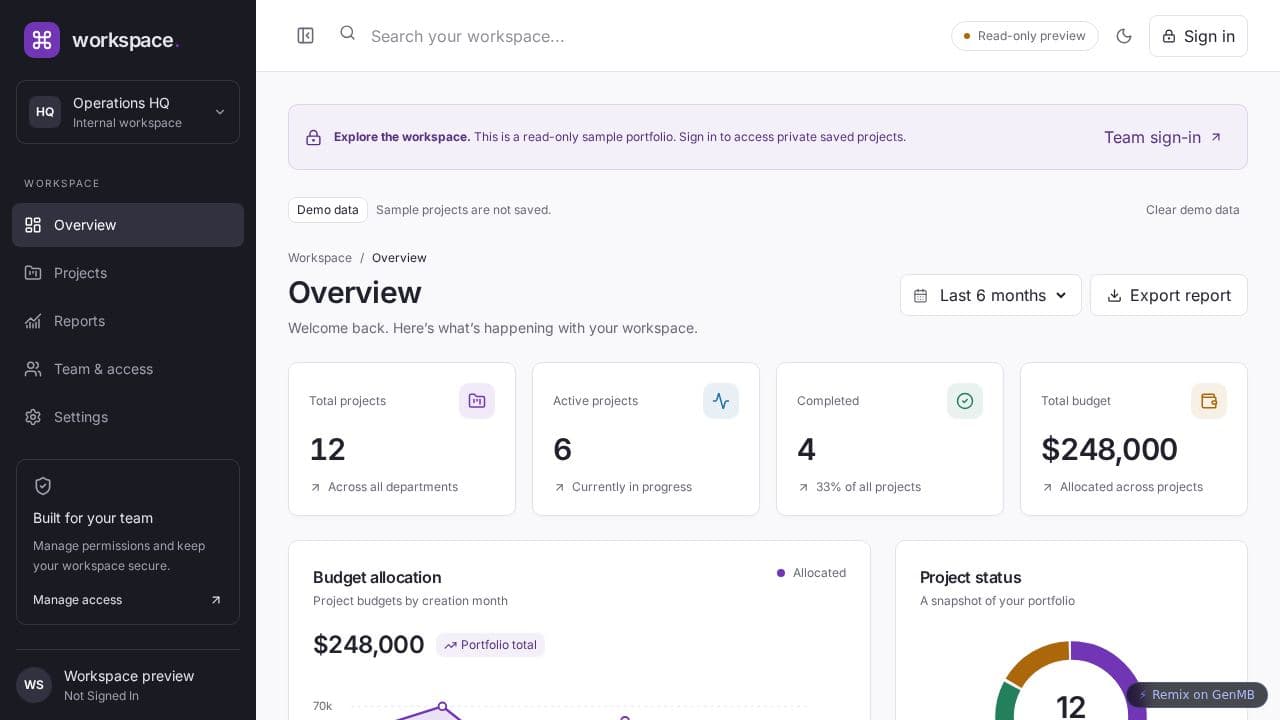
Task: Follow the Manage access link
Action: coord(128,600)
